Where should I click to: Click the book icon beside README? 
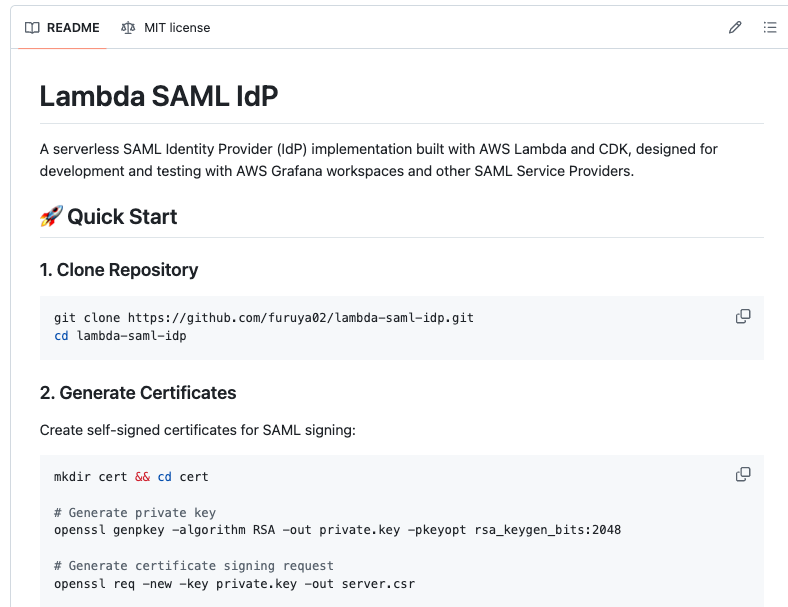[x=32, y=28]
